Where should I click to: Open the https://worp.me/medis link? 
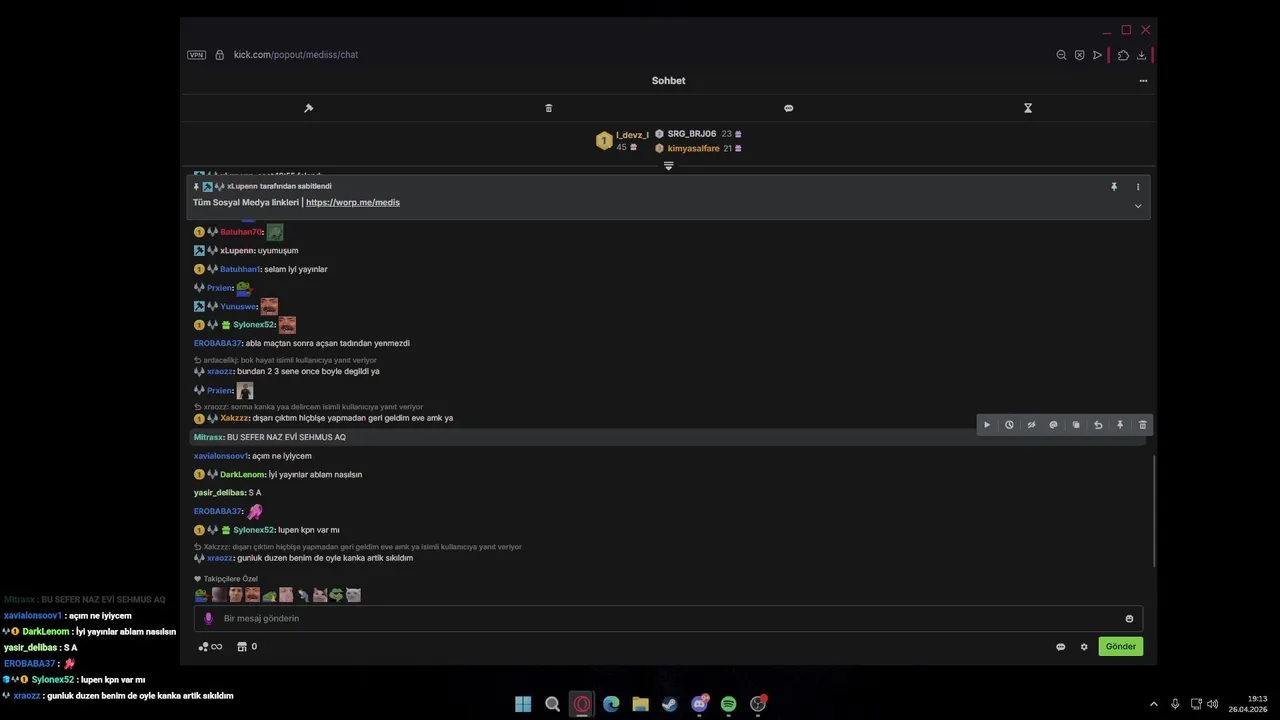[353, 202]
